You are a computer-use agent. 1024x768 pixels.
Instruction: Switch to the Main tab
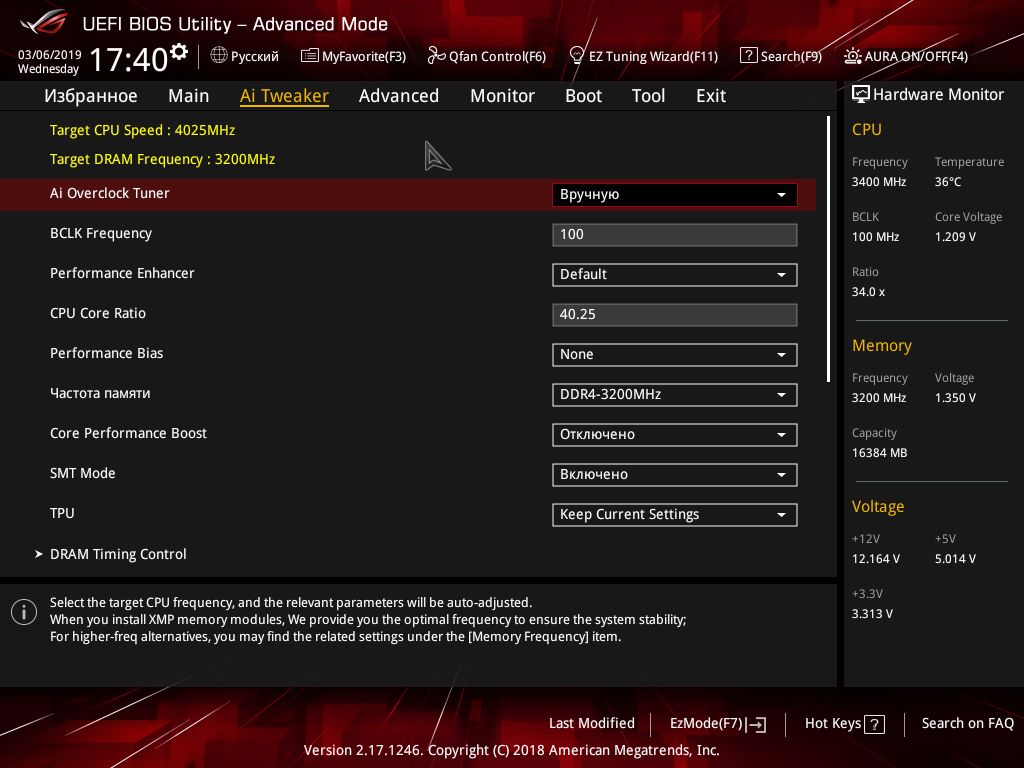pyautogui.click(x=189, y=96)
